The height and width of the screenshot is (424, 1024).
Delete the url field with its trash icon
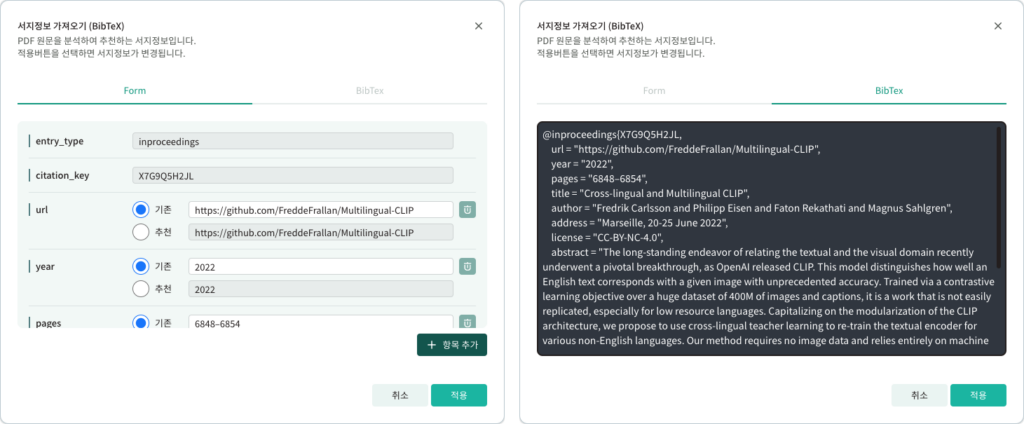[x=467, y=210]
